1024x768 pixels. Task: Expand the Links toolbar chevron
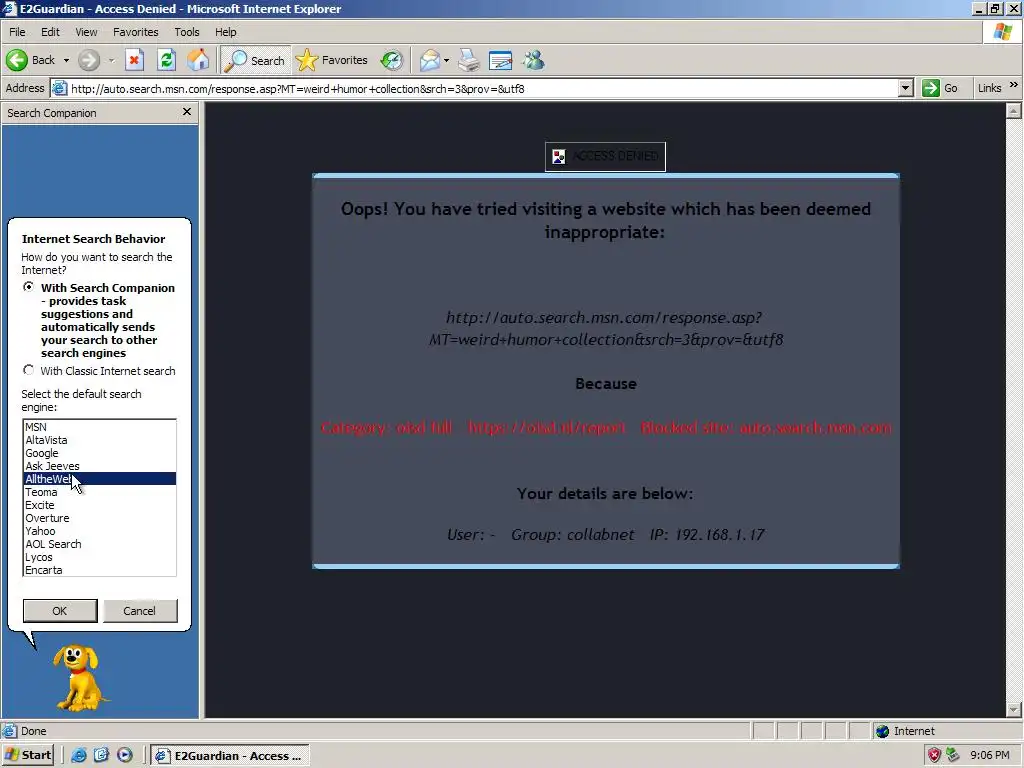[1014, 85]
